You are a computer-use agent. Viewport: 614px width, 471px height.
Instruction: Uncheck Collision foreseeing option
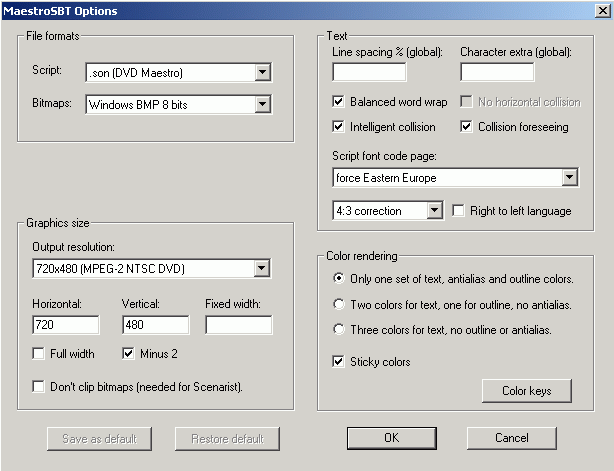pyautogui.click(x=467, y=127)
